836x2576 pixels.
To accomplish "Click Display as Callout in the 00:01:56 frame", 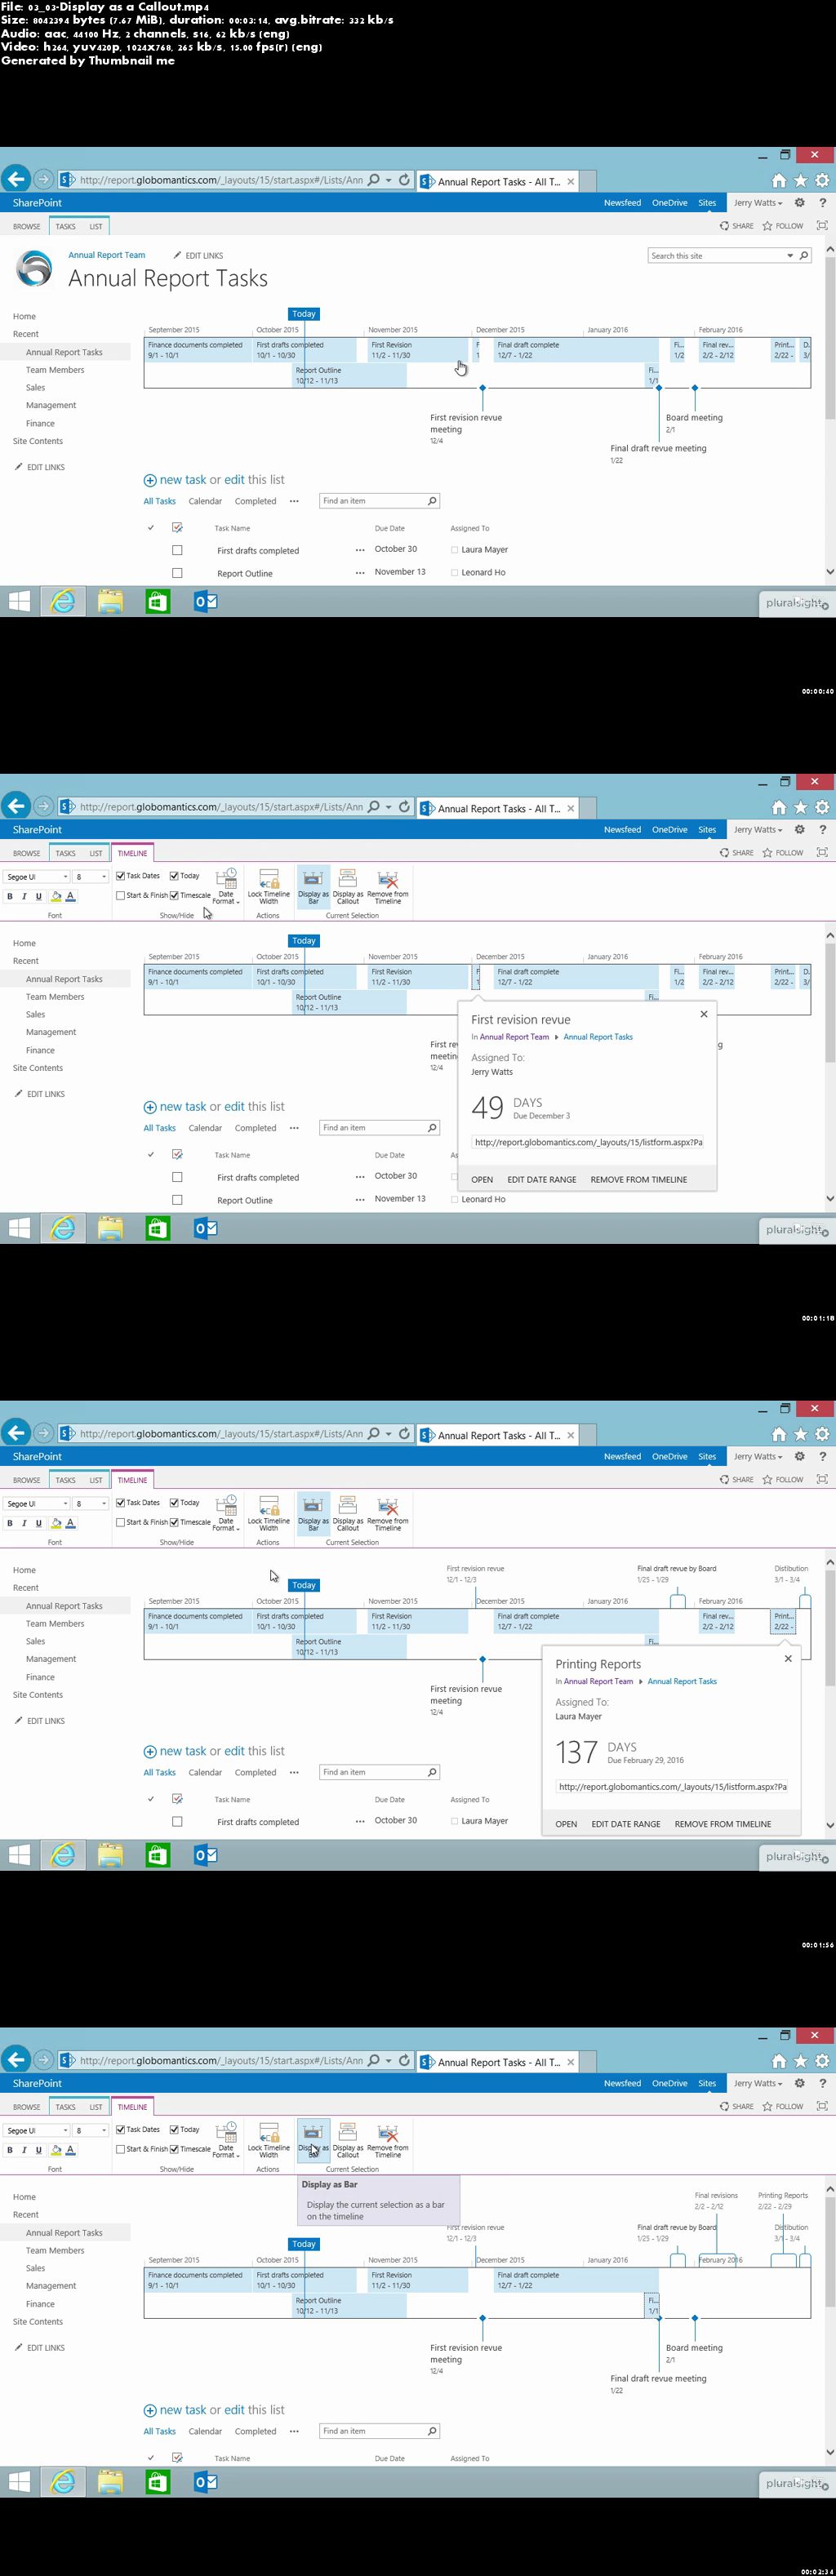I will point(348,1513).
